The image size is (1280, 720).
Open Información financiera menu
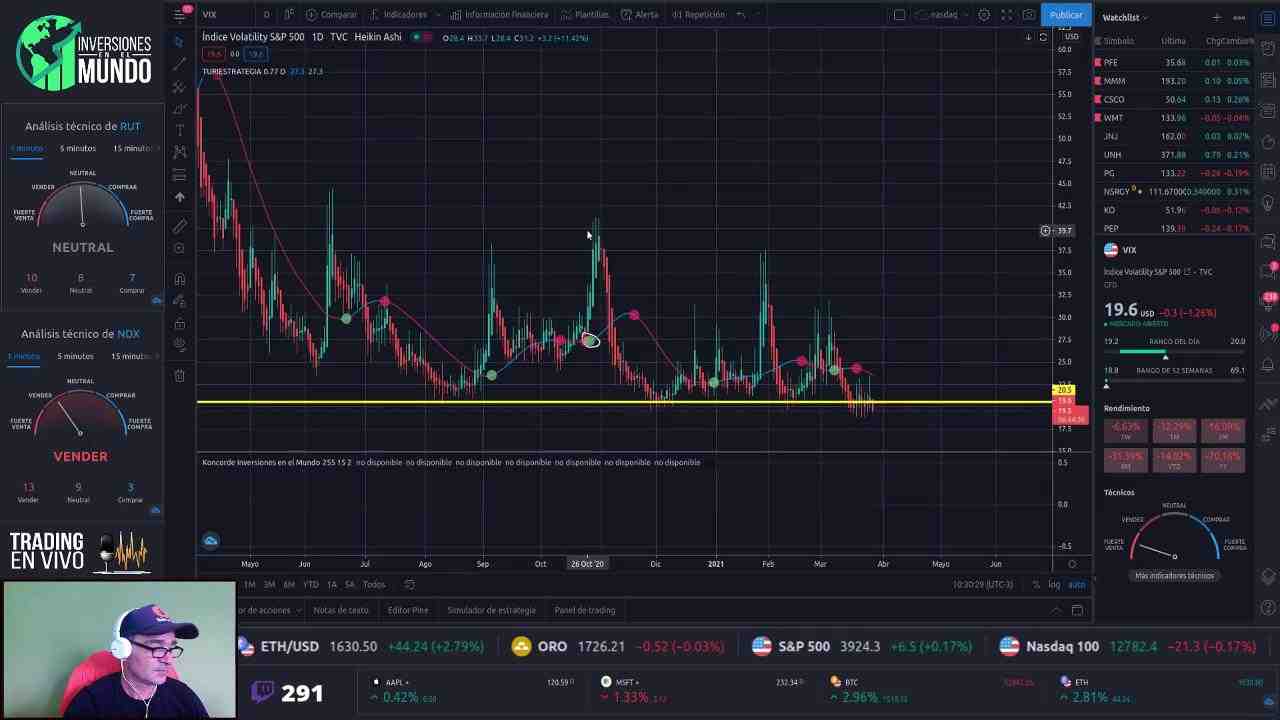[499, 15]
